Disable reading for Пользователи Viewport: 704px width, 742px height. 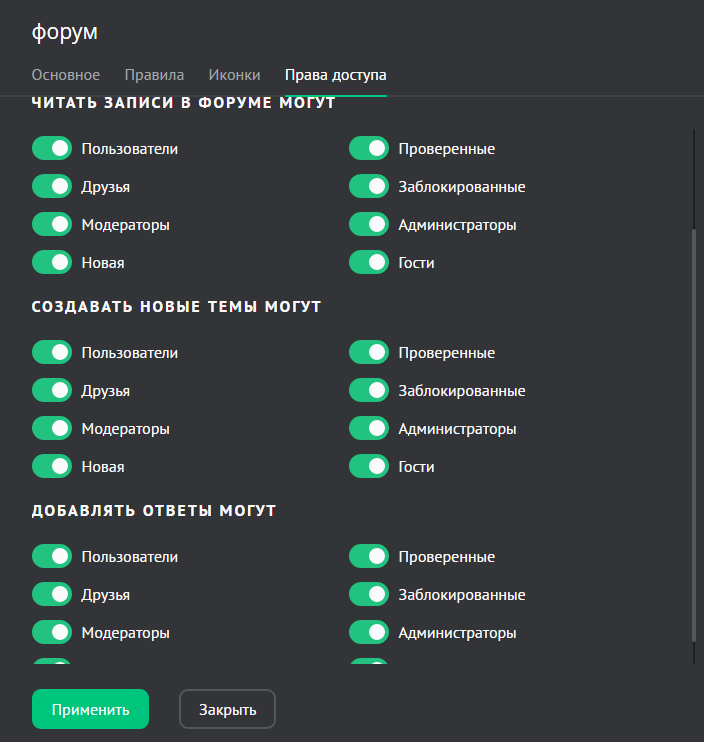coord(52,149)
